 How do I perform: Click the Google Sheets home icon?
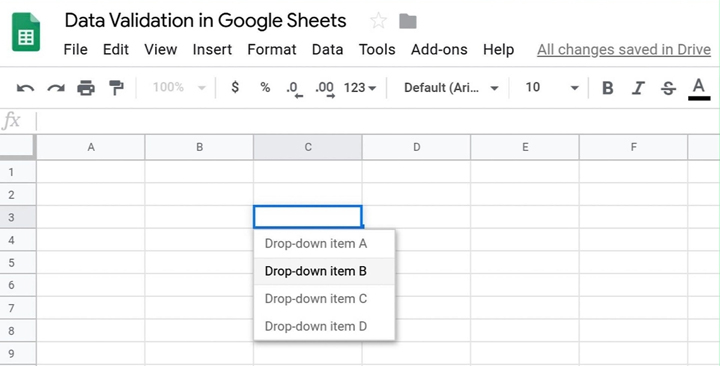26,32
